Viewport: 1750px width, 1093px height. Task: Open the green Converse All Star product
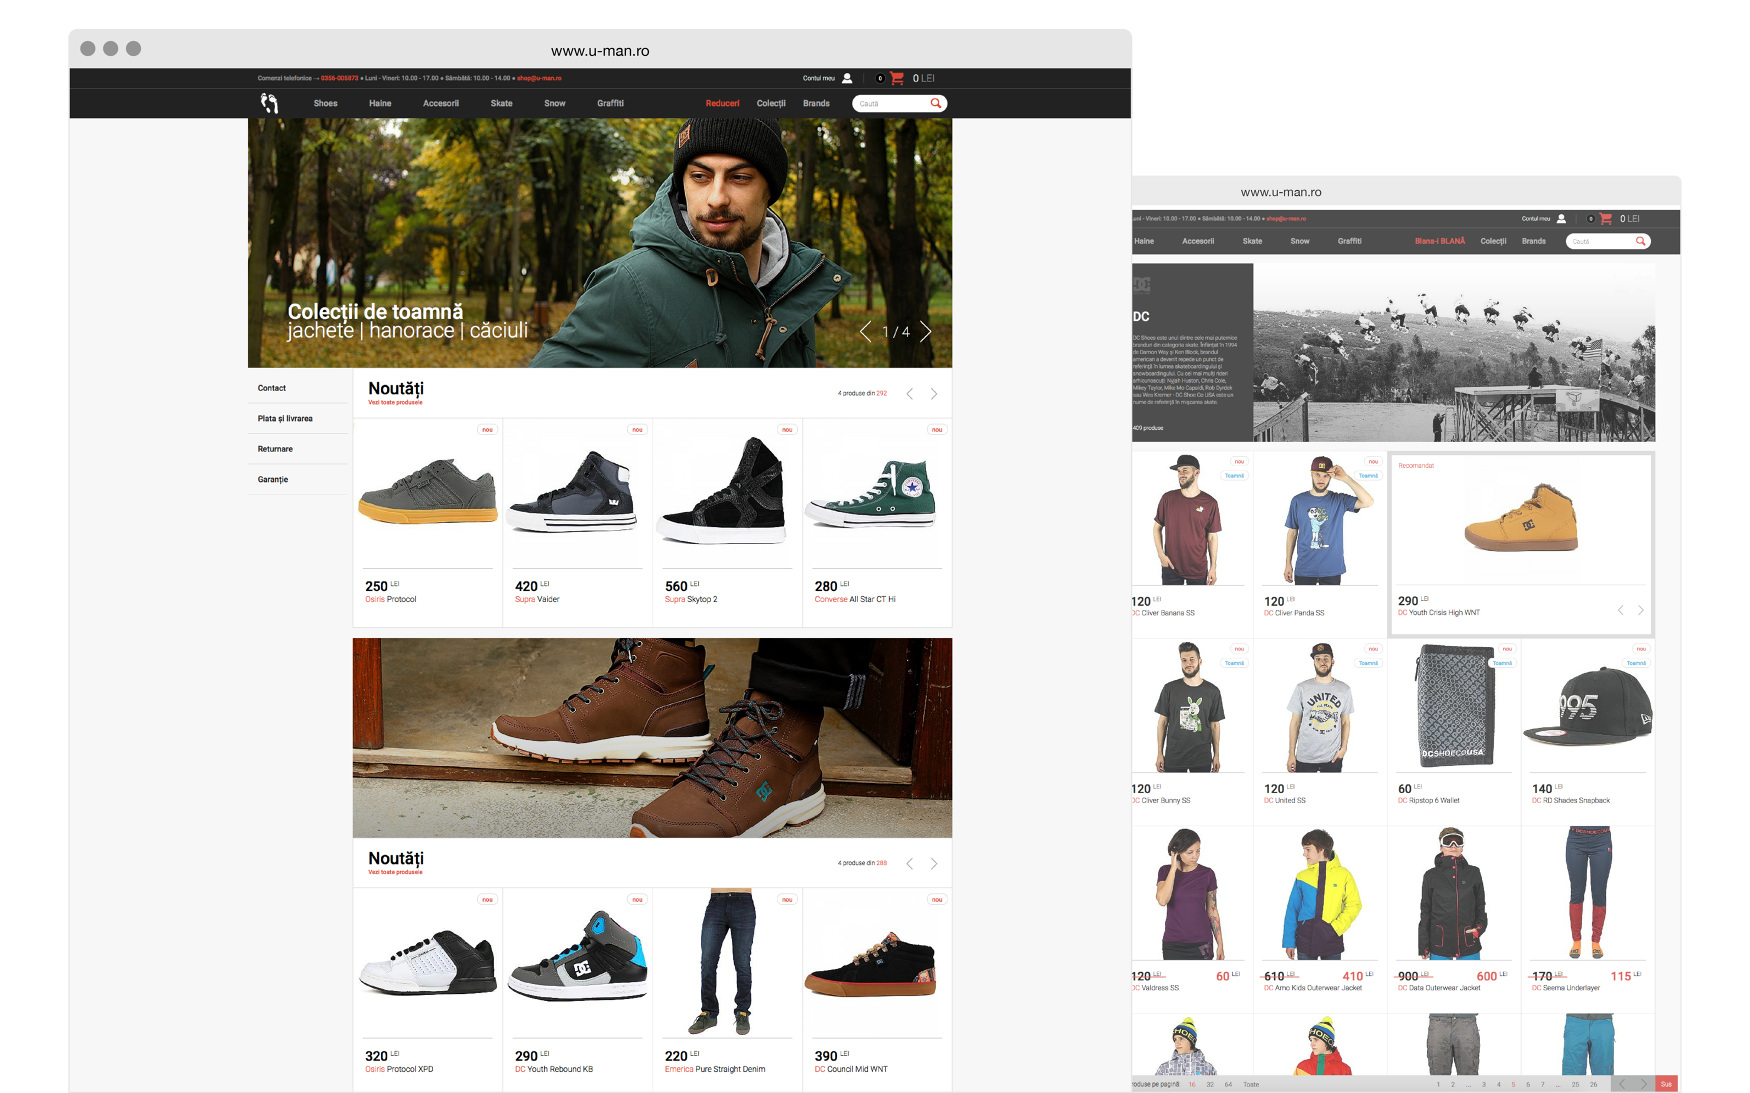tap(872, 492)
